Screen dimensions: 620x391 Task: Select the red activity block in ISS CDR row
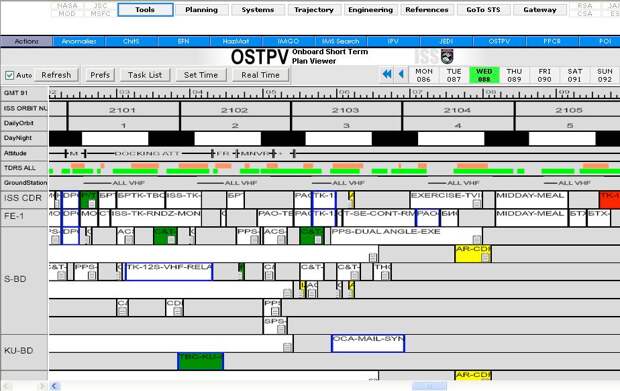click(x=609, y=200)
